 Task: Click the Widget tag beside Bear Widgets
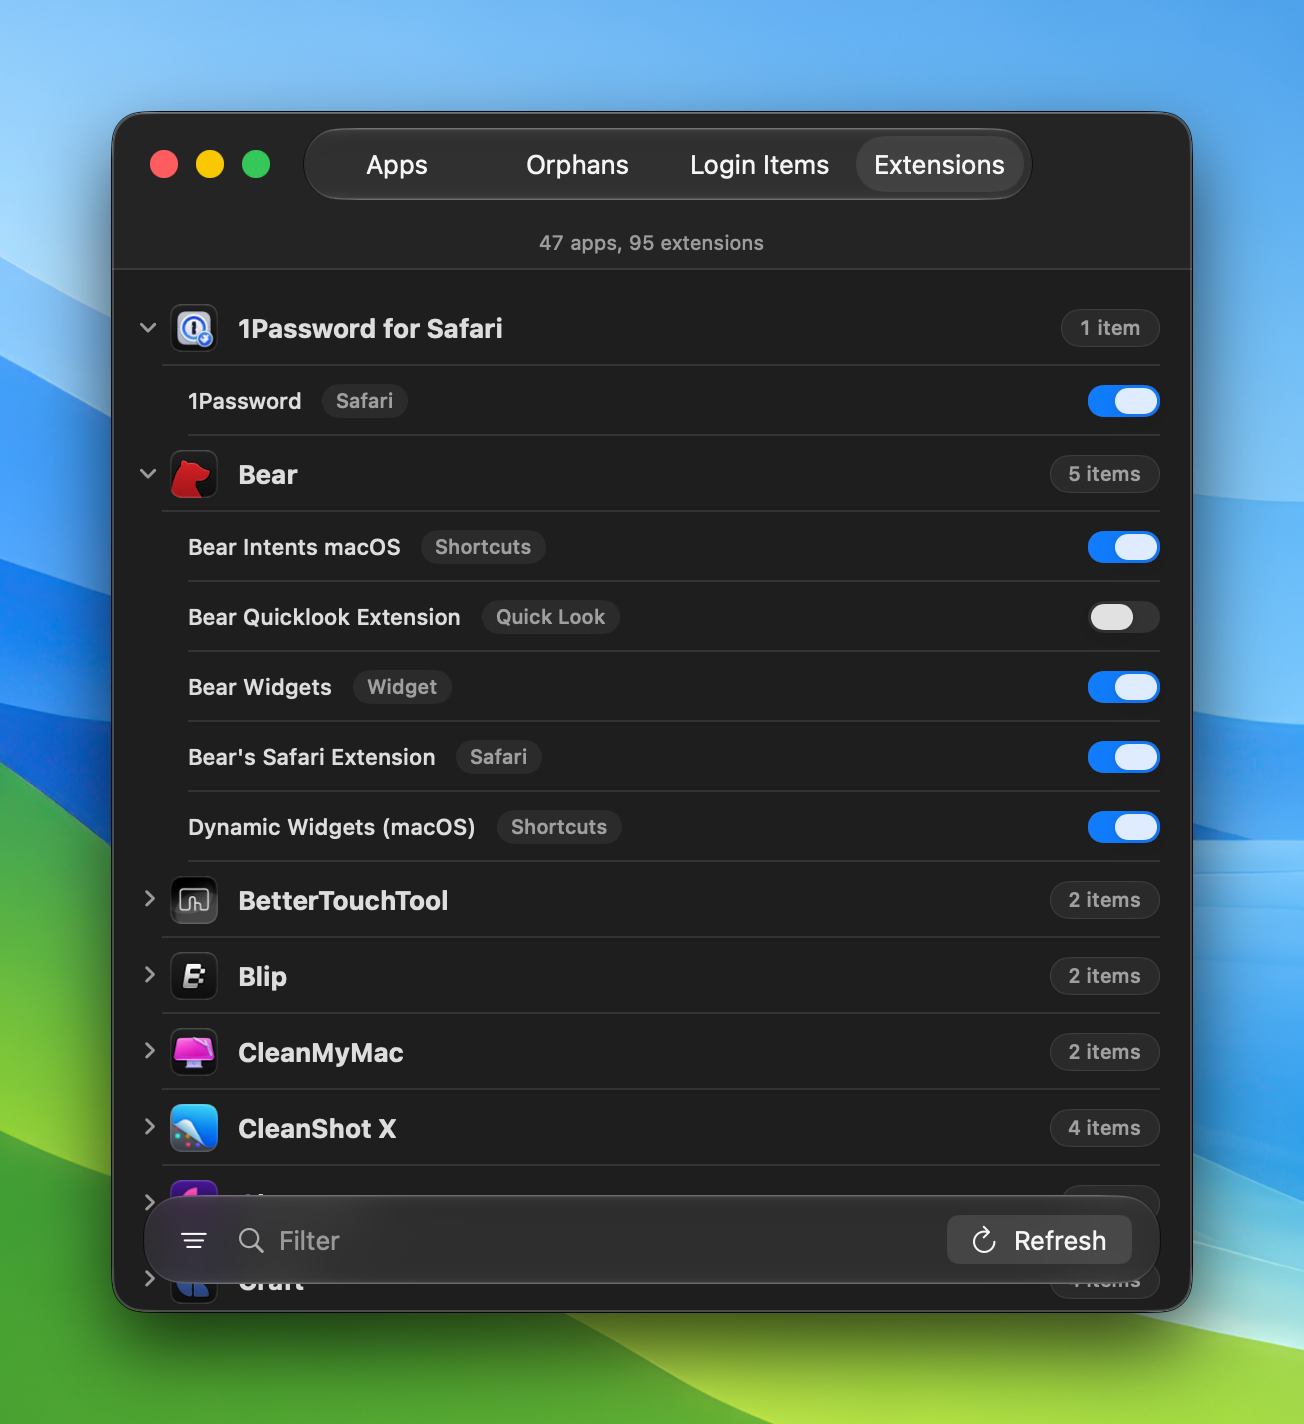pyautogui.click(x=402, y=687)
